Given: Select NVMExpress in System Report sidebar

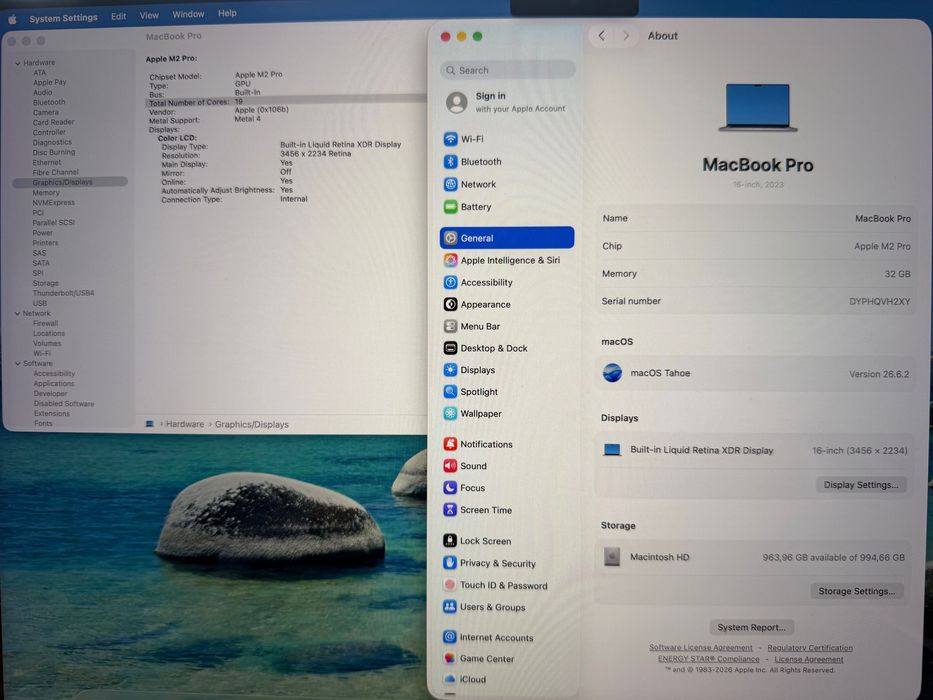Looking at the screenshot, I should [53, 203].
